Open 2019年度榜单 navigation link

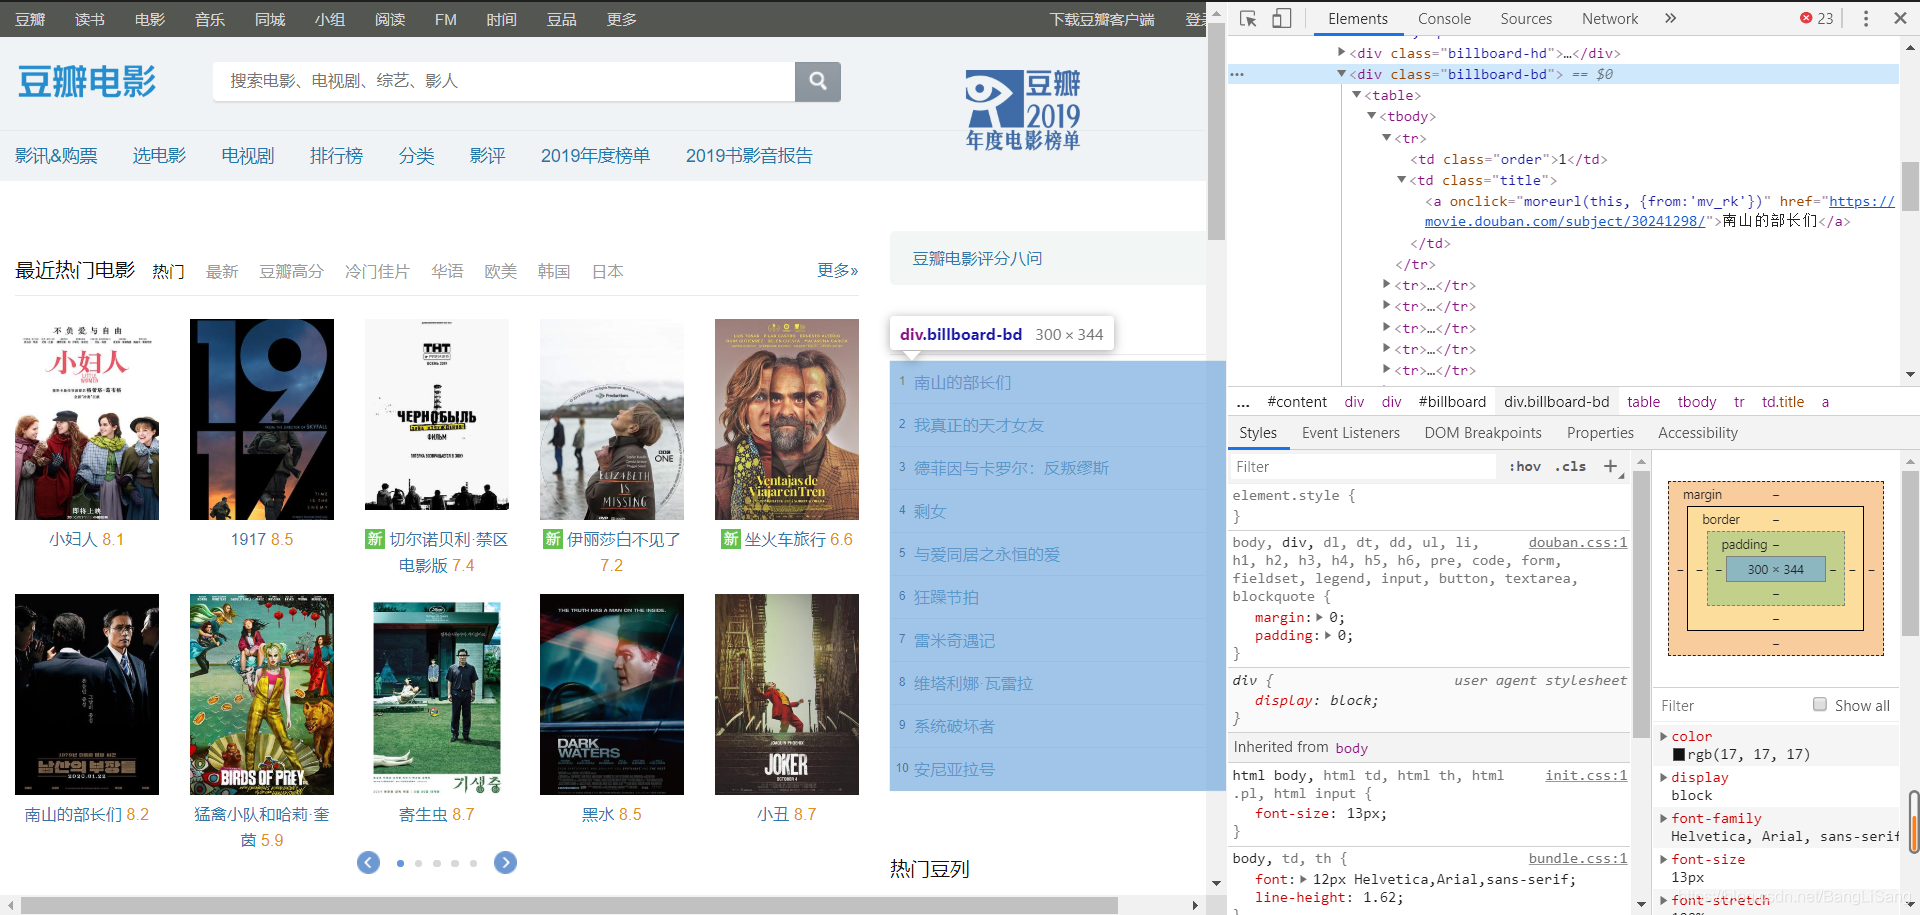(595, 156)
